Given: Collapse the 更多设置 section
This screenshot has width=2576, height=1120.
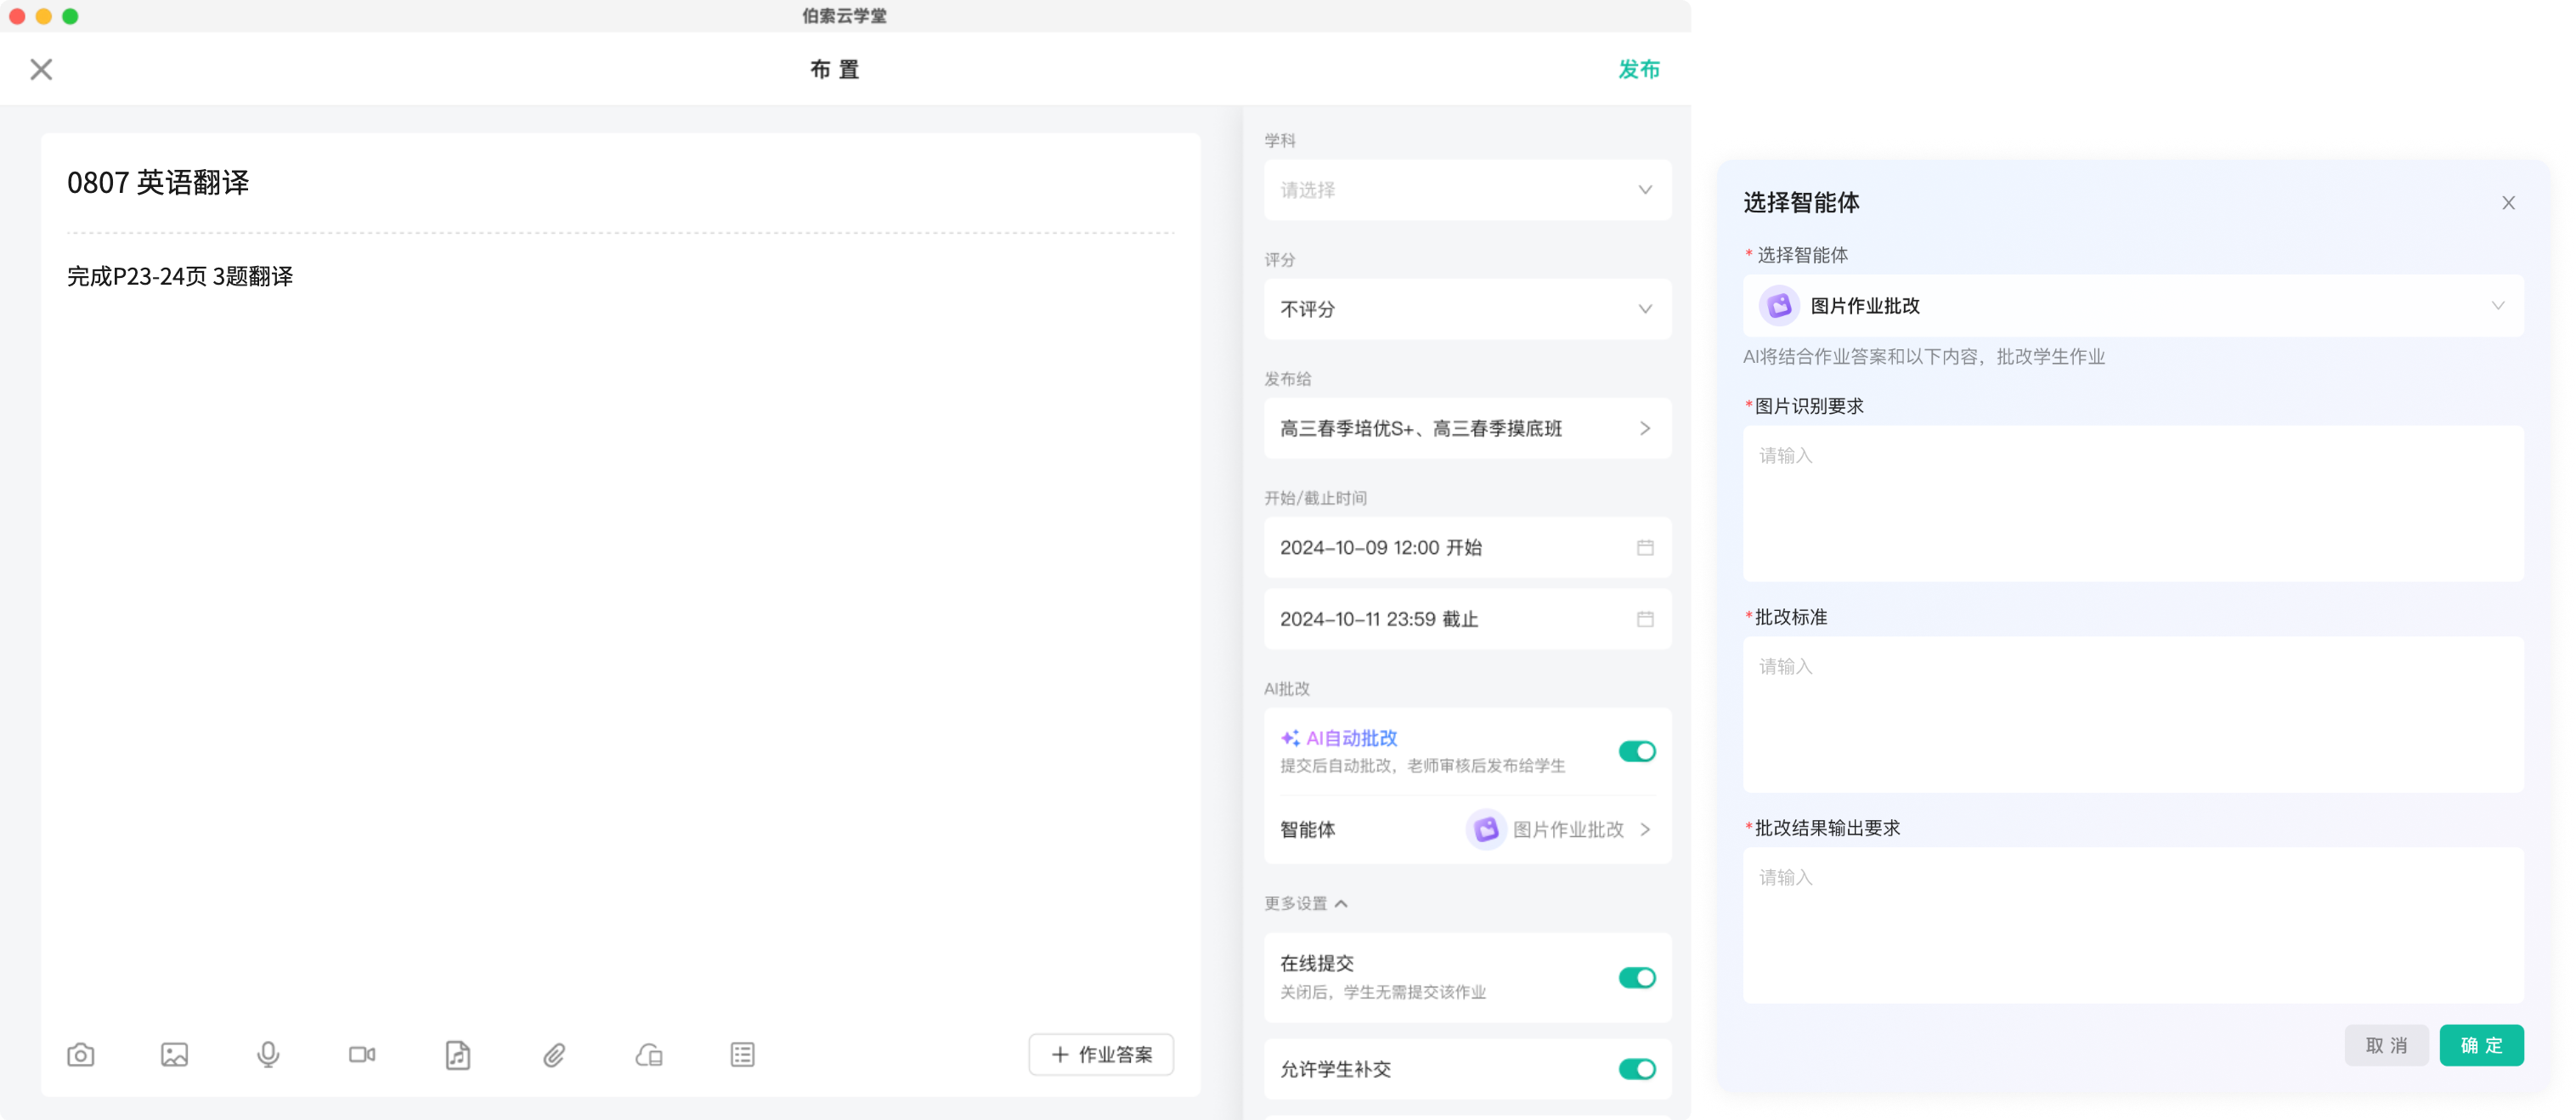Looking at the screenshot, I should [1306, 903].
